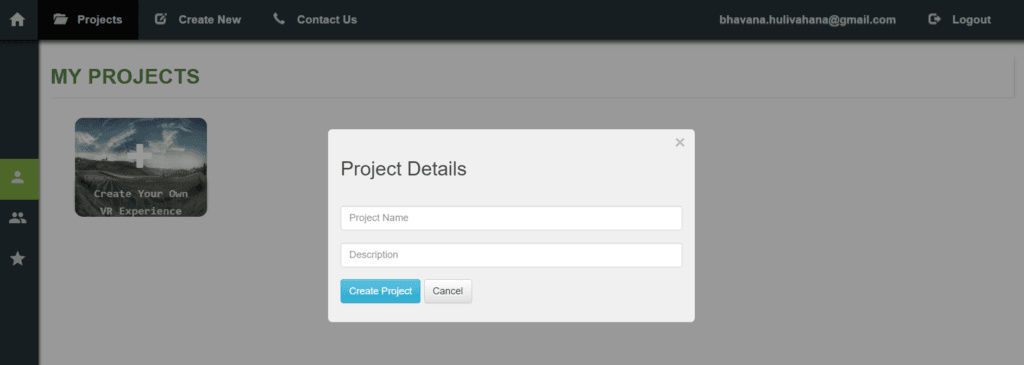Viewport: 1024px width, 365px height.
Task: Go to Contact Us text link
Action: (x=327, y=20)
